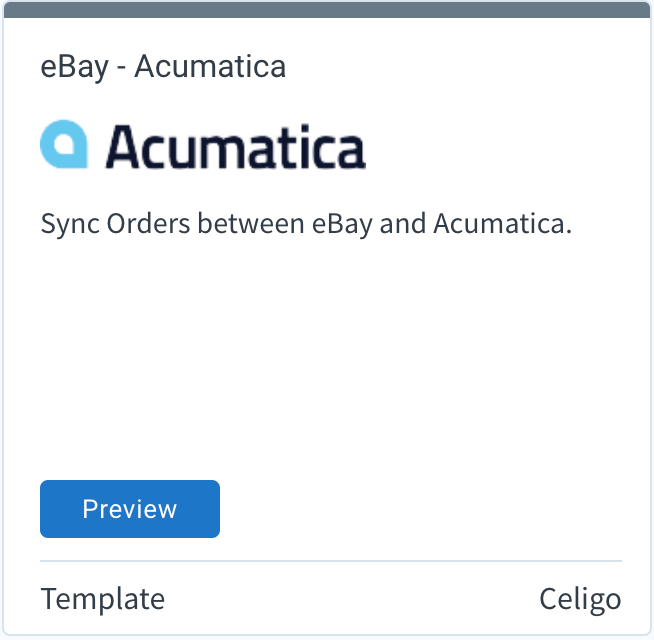Click the gray header bar of the card
The height and width of the screenshot is (640, 654).
[327, 10]
